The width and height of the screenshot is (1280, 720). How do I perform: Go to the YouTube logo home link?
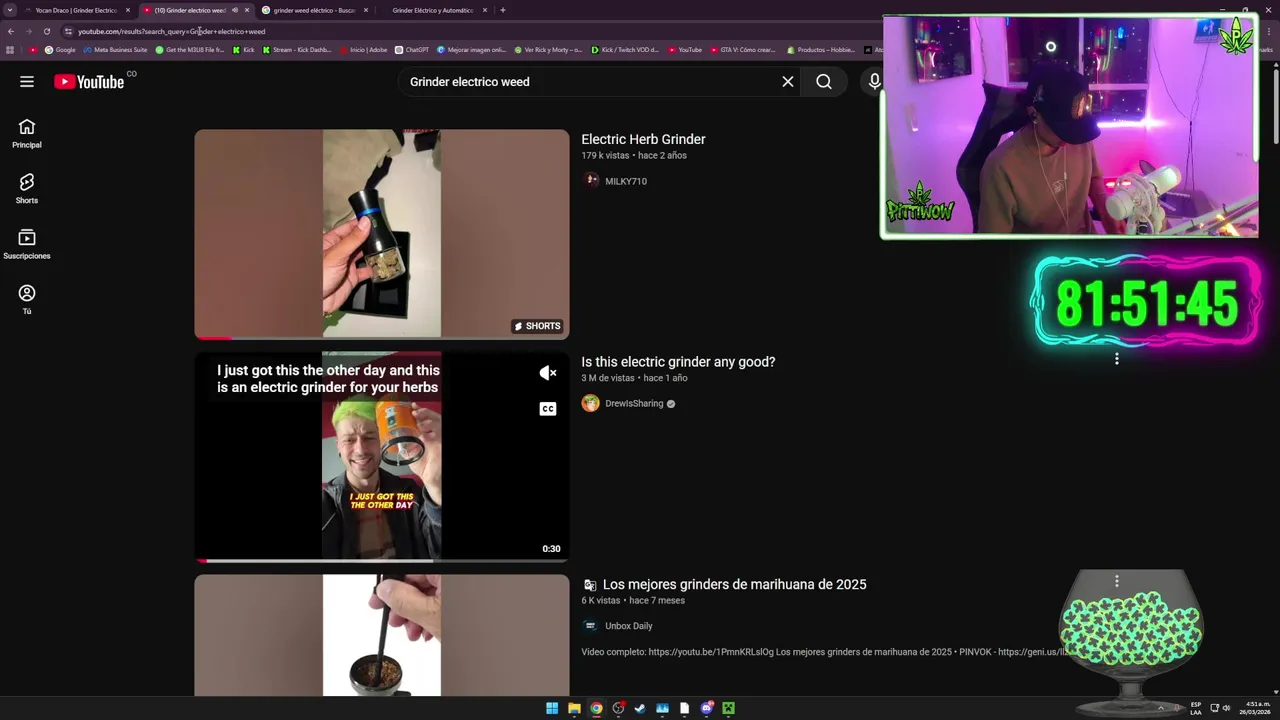[89, 82]
